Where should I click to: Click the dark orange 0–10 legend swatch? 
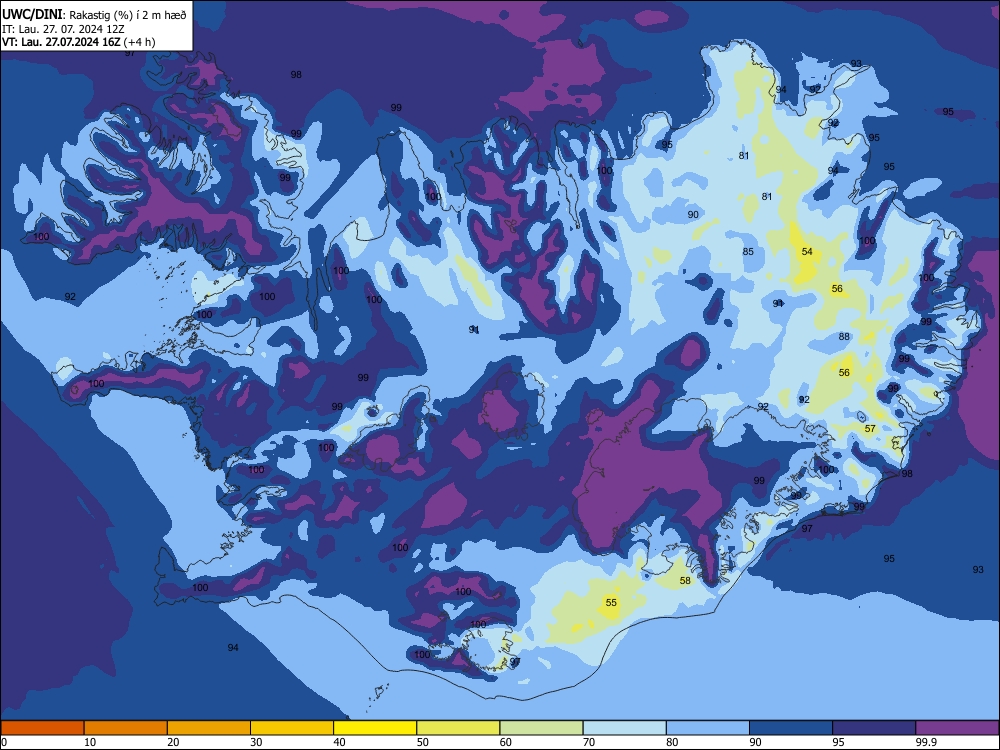(x=42, y=728)
